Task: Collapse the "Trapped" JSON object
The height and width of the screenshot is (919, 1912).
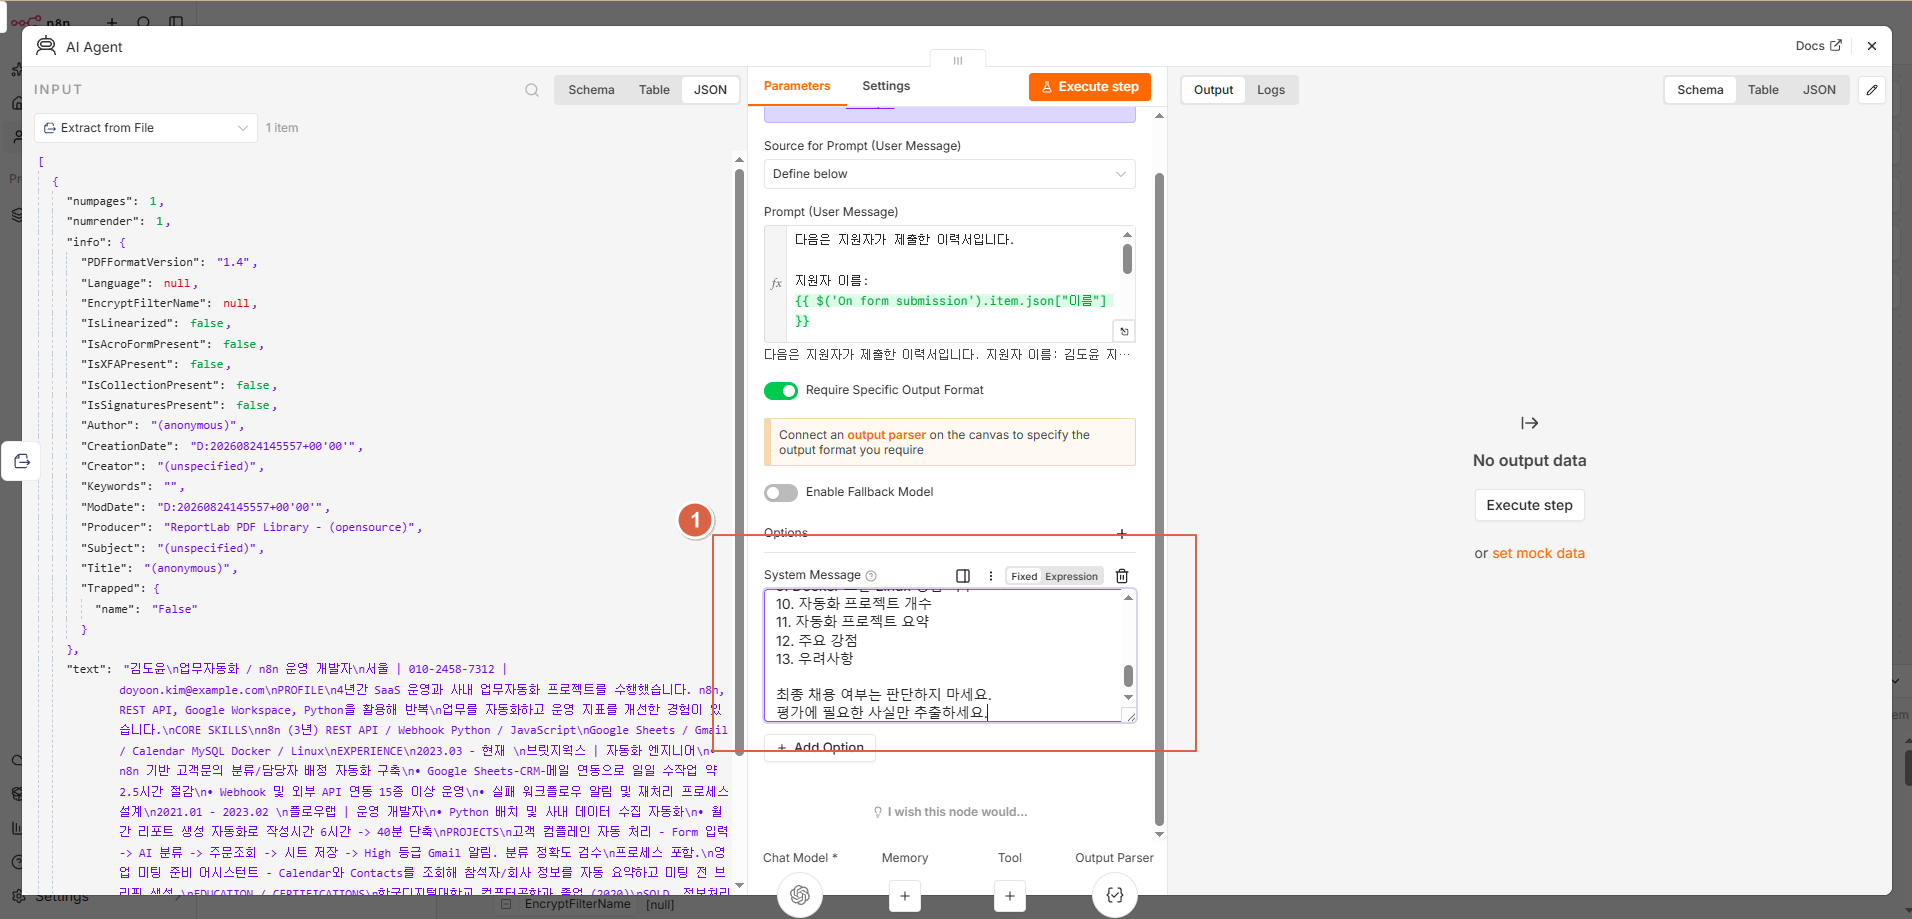Action: coord(157,589)
